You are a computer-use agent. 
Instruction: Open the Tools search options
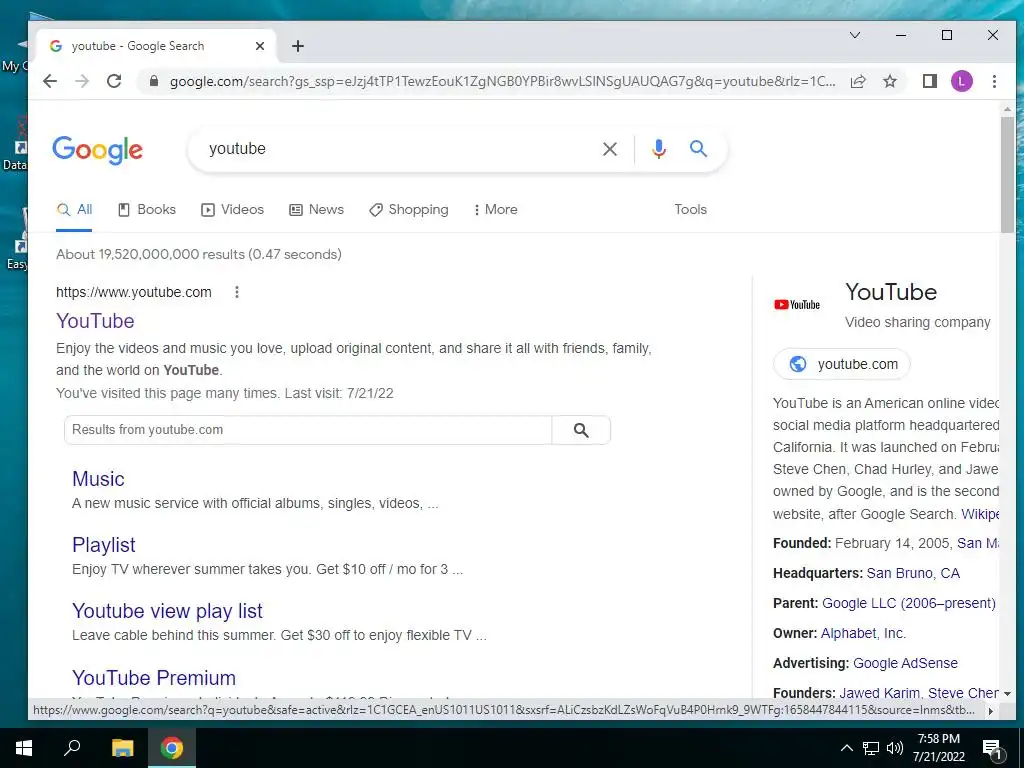[x=690, y=210]
